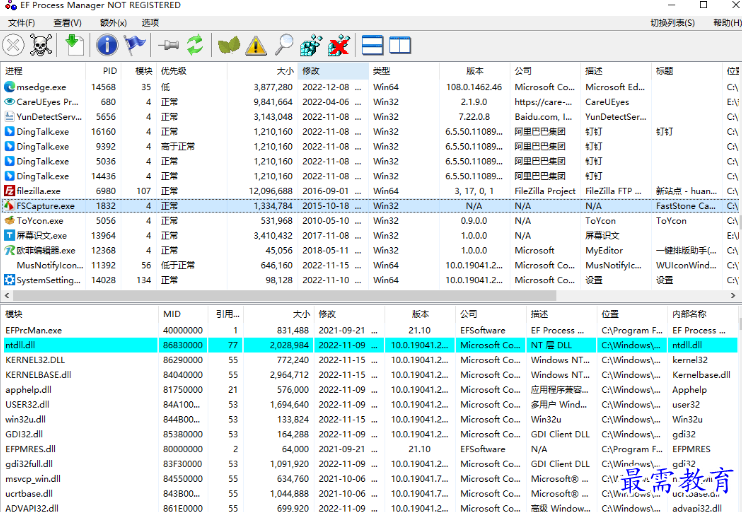The image size is (742, 512).
Task: Switch to horizontal split layout icon
Action: tap(372, 45)
